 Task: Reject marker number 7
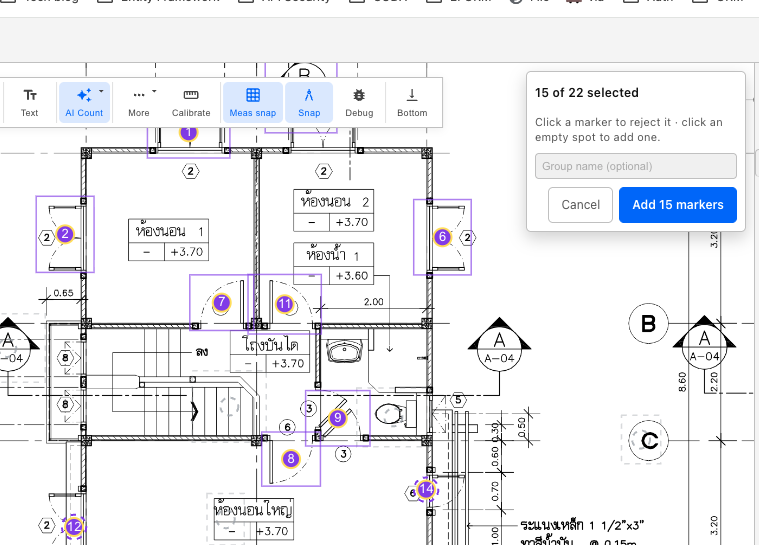point(221,302)
